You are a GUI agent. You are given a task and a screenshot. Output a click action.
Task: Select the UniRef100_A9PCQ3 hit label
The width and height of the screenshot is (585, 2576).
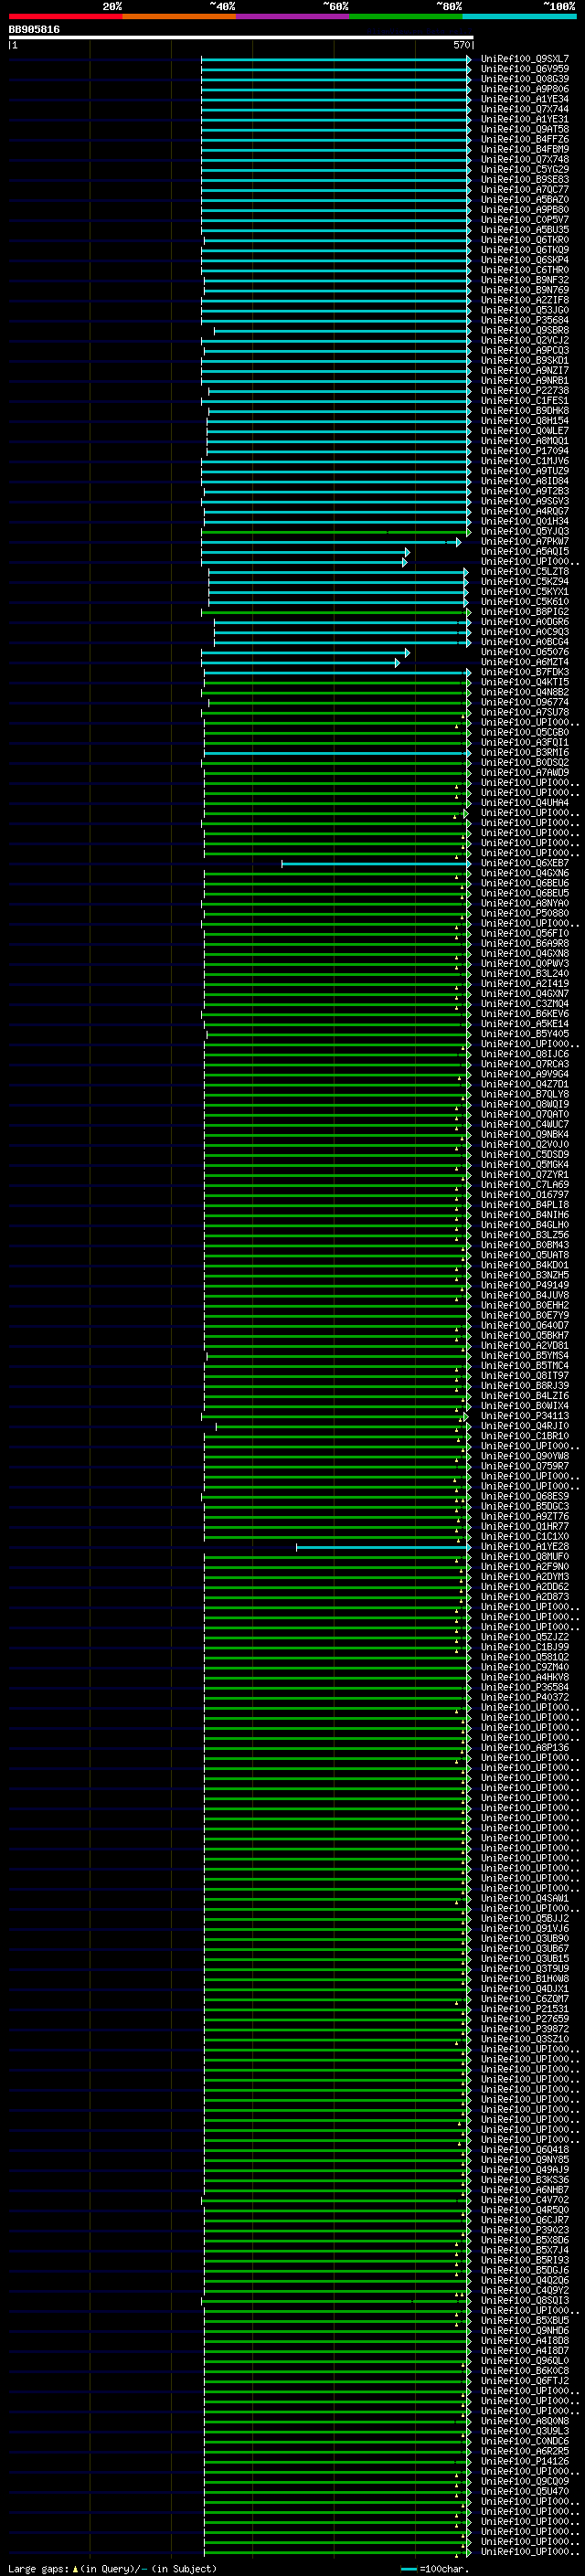tap(525, 351)
